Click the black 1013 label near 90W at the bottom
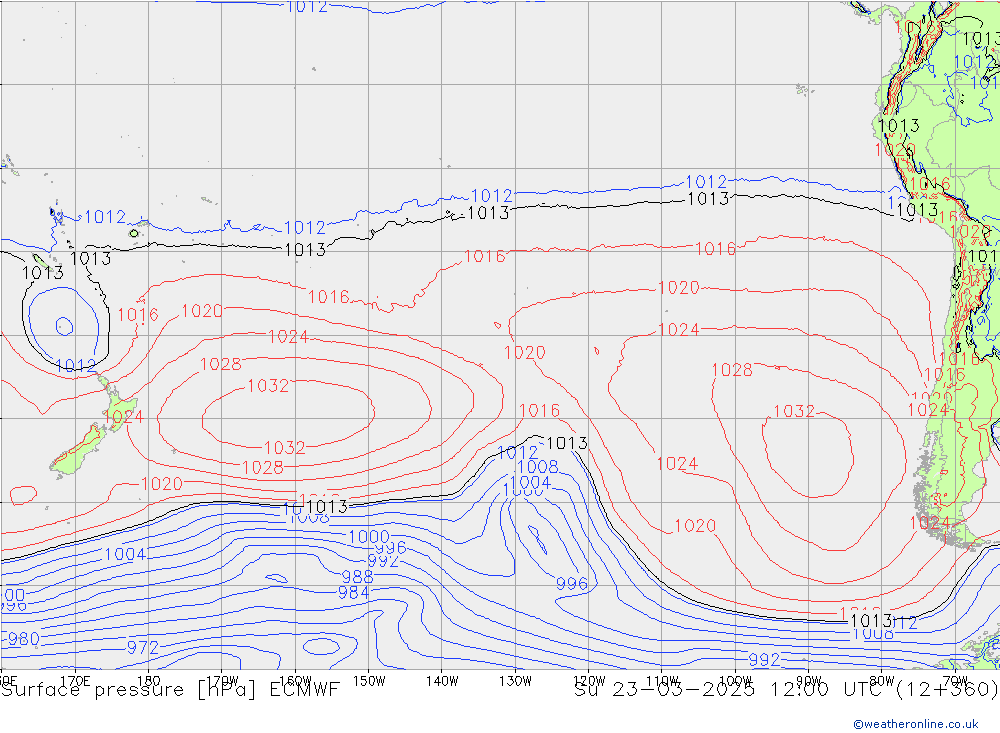This screenshot has height=733, width=1000. pos(871,620)
